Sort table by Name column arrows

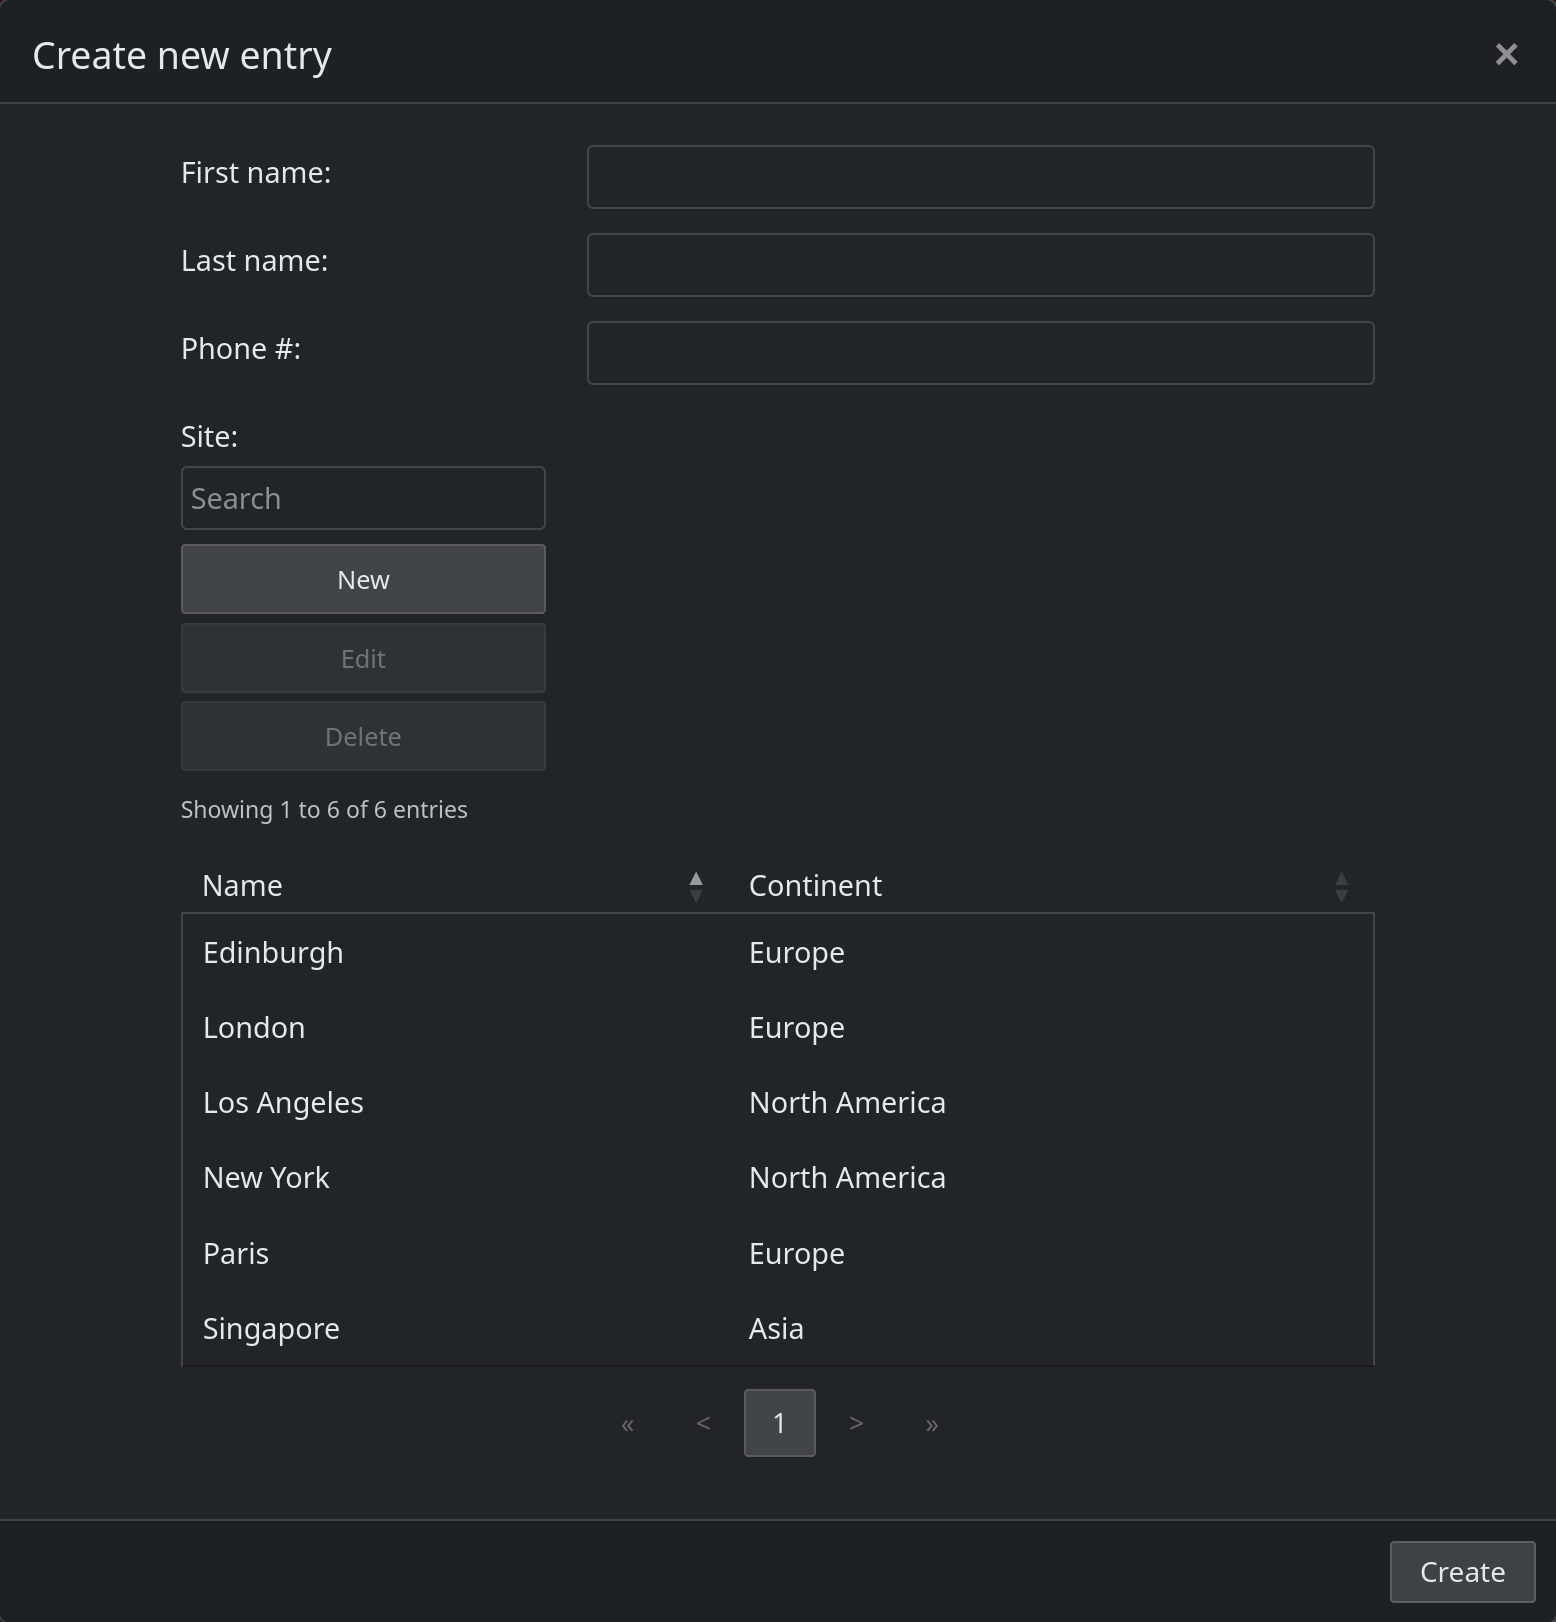click(696, 886)
